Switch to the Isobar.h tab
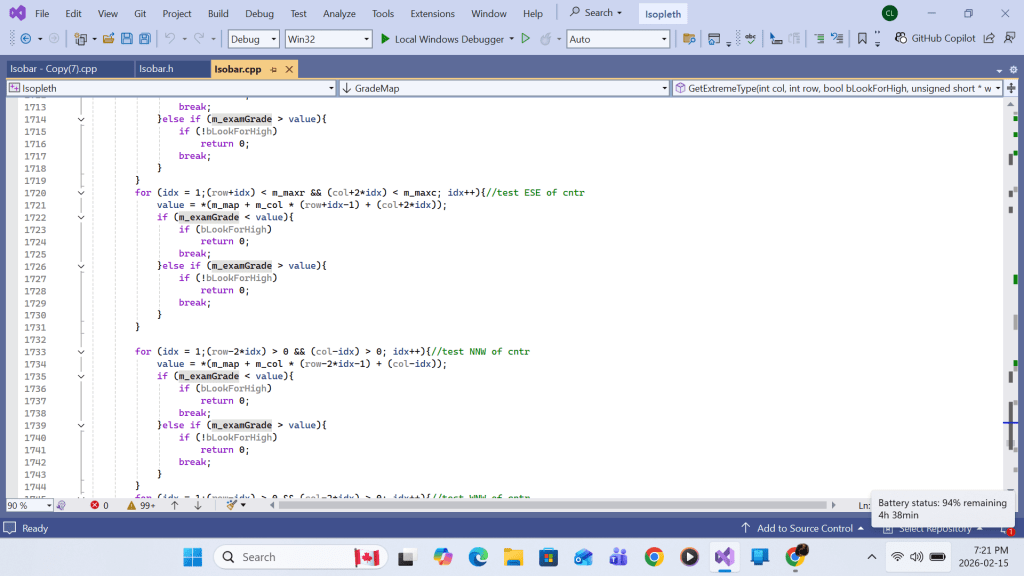Screen dimensions: 1024x576 tap(155, 69)
